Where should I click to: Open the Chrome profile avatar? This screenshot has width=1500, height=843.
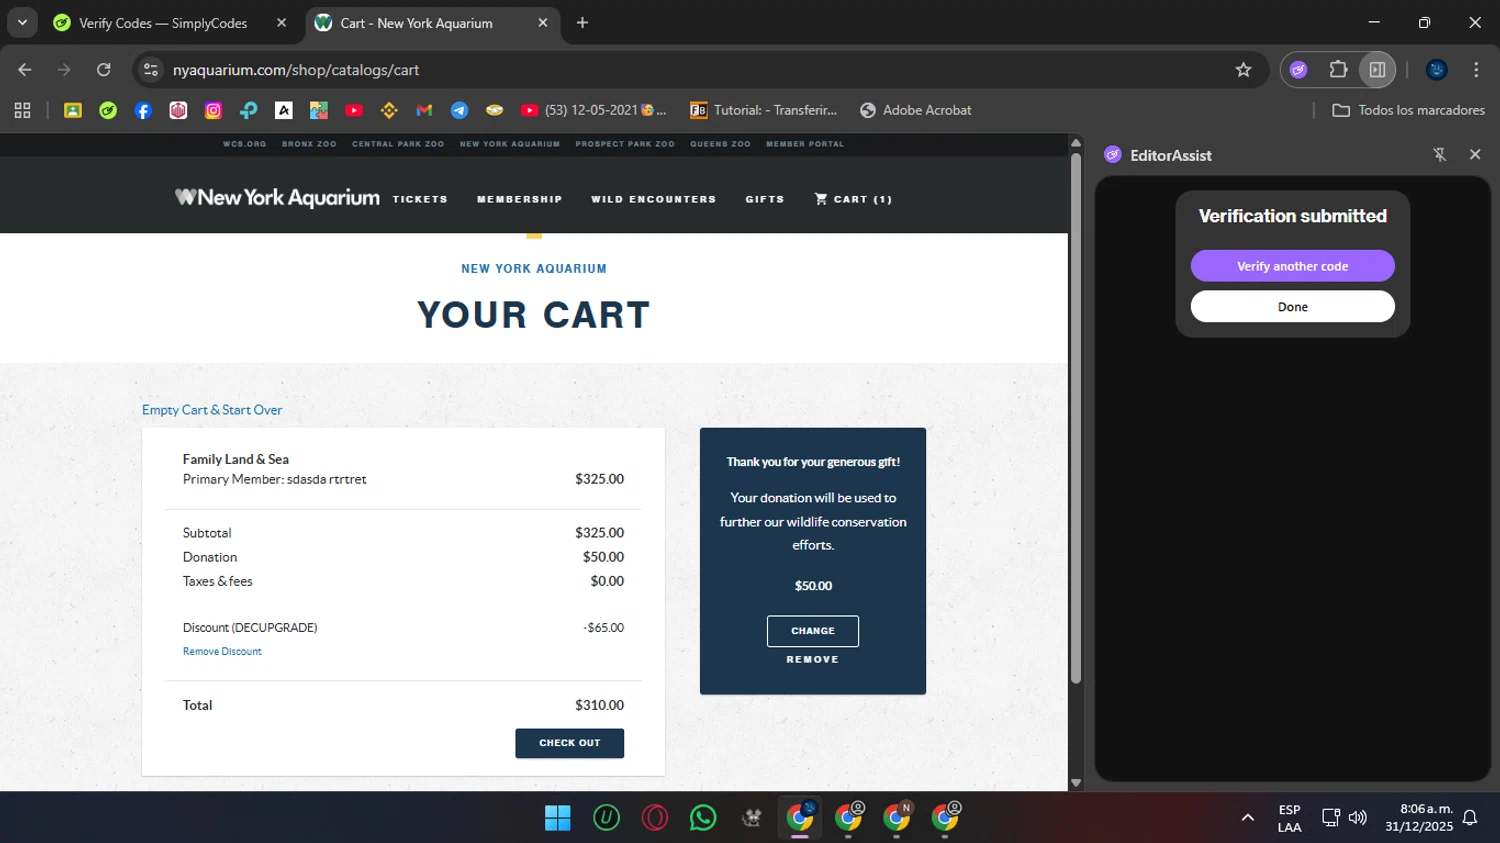pyautogui.click(x=1437, y=70)
